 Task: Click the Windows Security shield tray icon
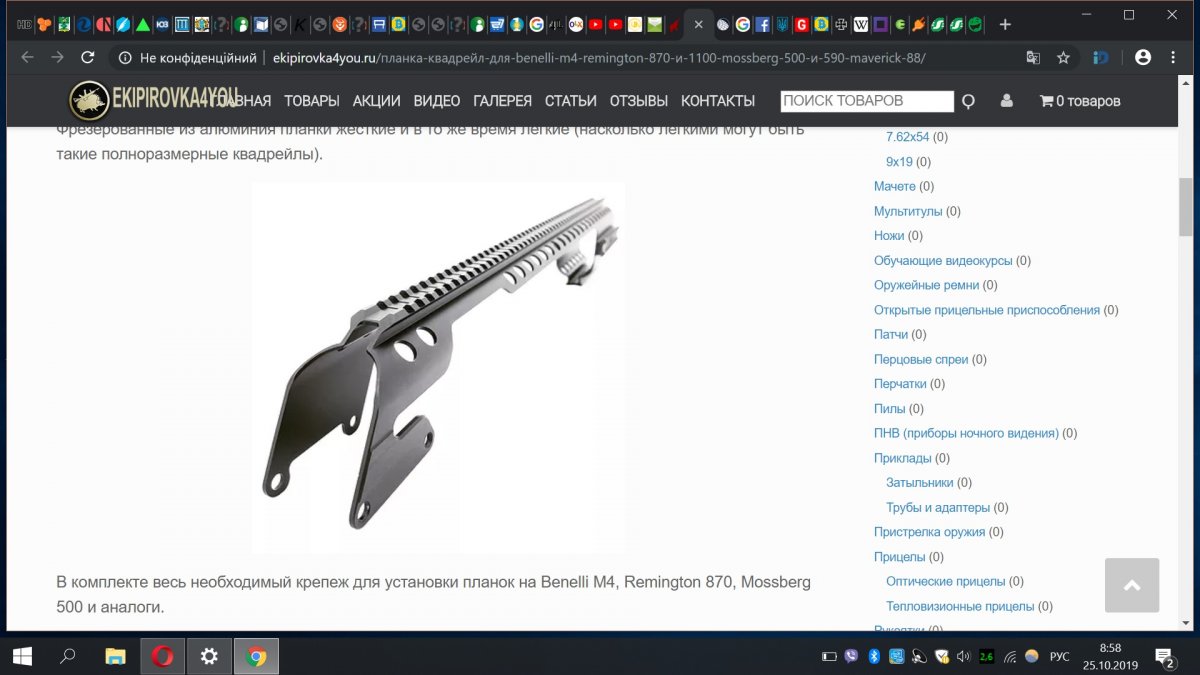(x=941, y=657)
